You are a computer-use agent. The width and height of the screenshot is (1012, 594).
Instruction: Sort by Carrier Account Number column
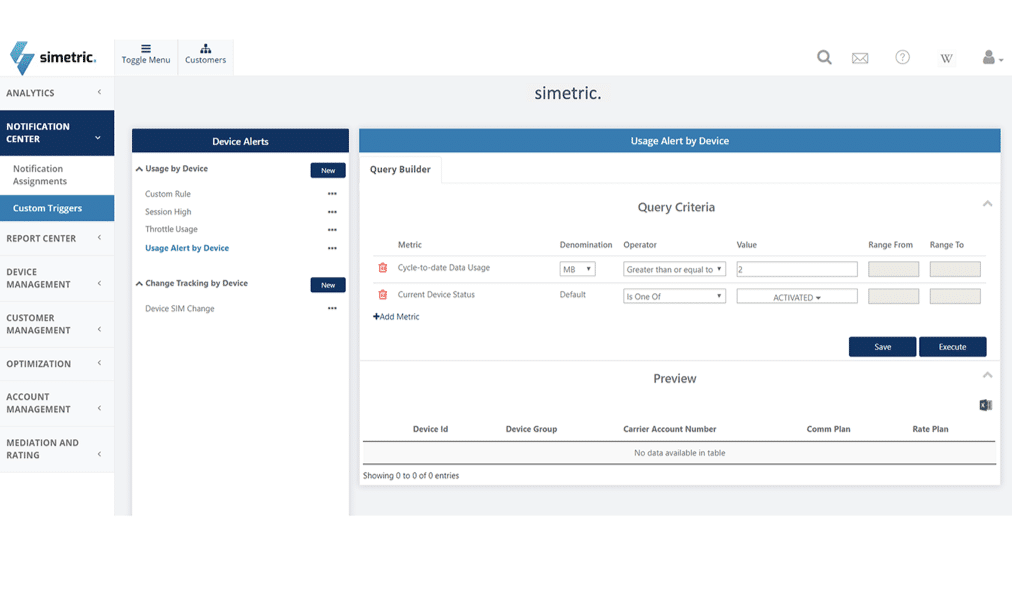pos(670,429)
